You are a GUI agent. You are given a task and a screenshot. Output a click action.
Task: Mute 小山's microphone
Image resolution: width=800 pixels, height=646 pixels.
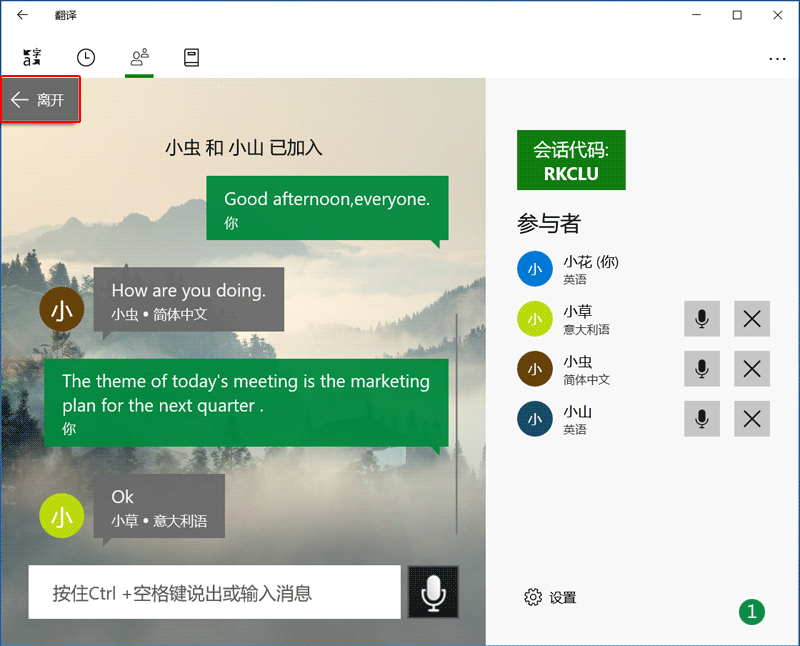click(702, 418)
